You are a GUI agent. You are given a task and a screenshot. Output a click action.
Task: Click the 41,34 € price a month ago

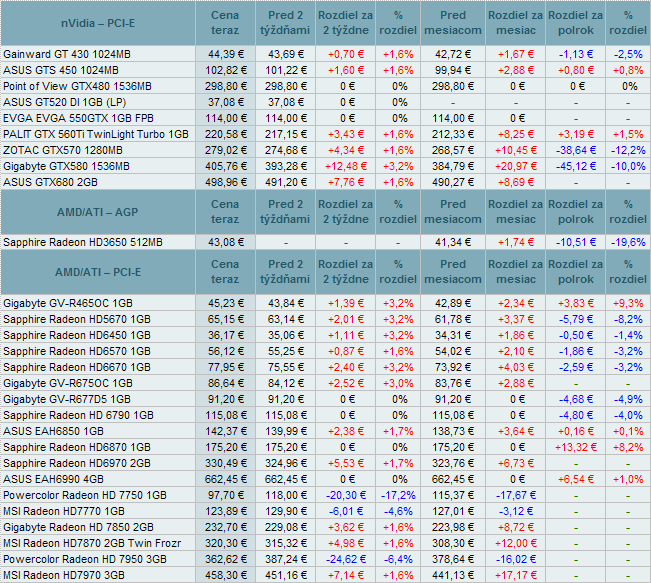click(x=453, y=242)
